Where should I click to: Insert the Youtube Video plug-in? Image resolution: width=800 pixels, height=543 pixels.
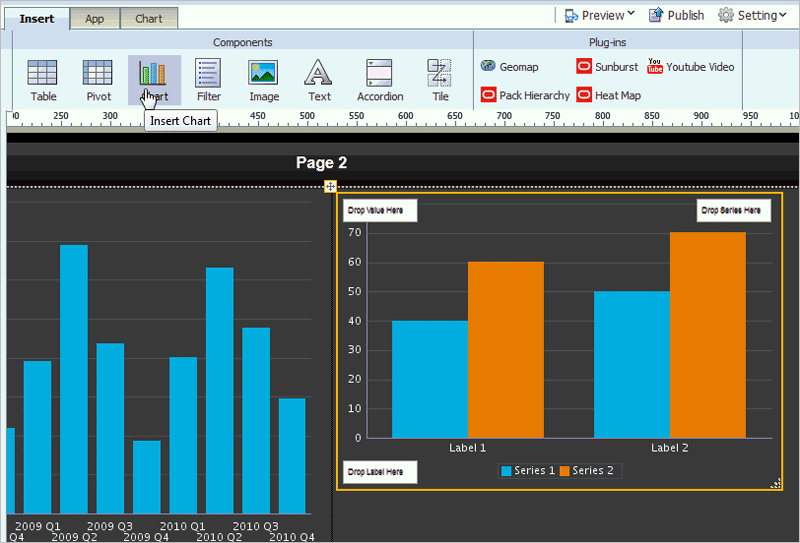tap(691, 66)
